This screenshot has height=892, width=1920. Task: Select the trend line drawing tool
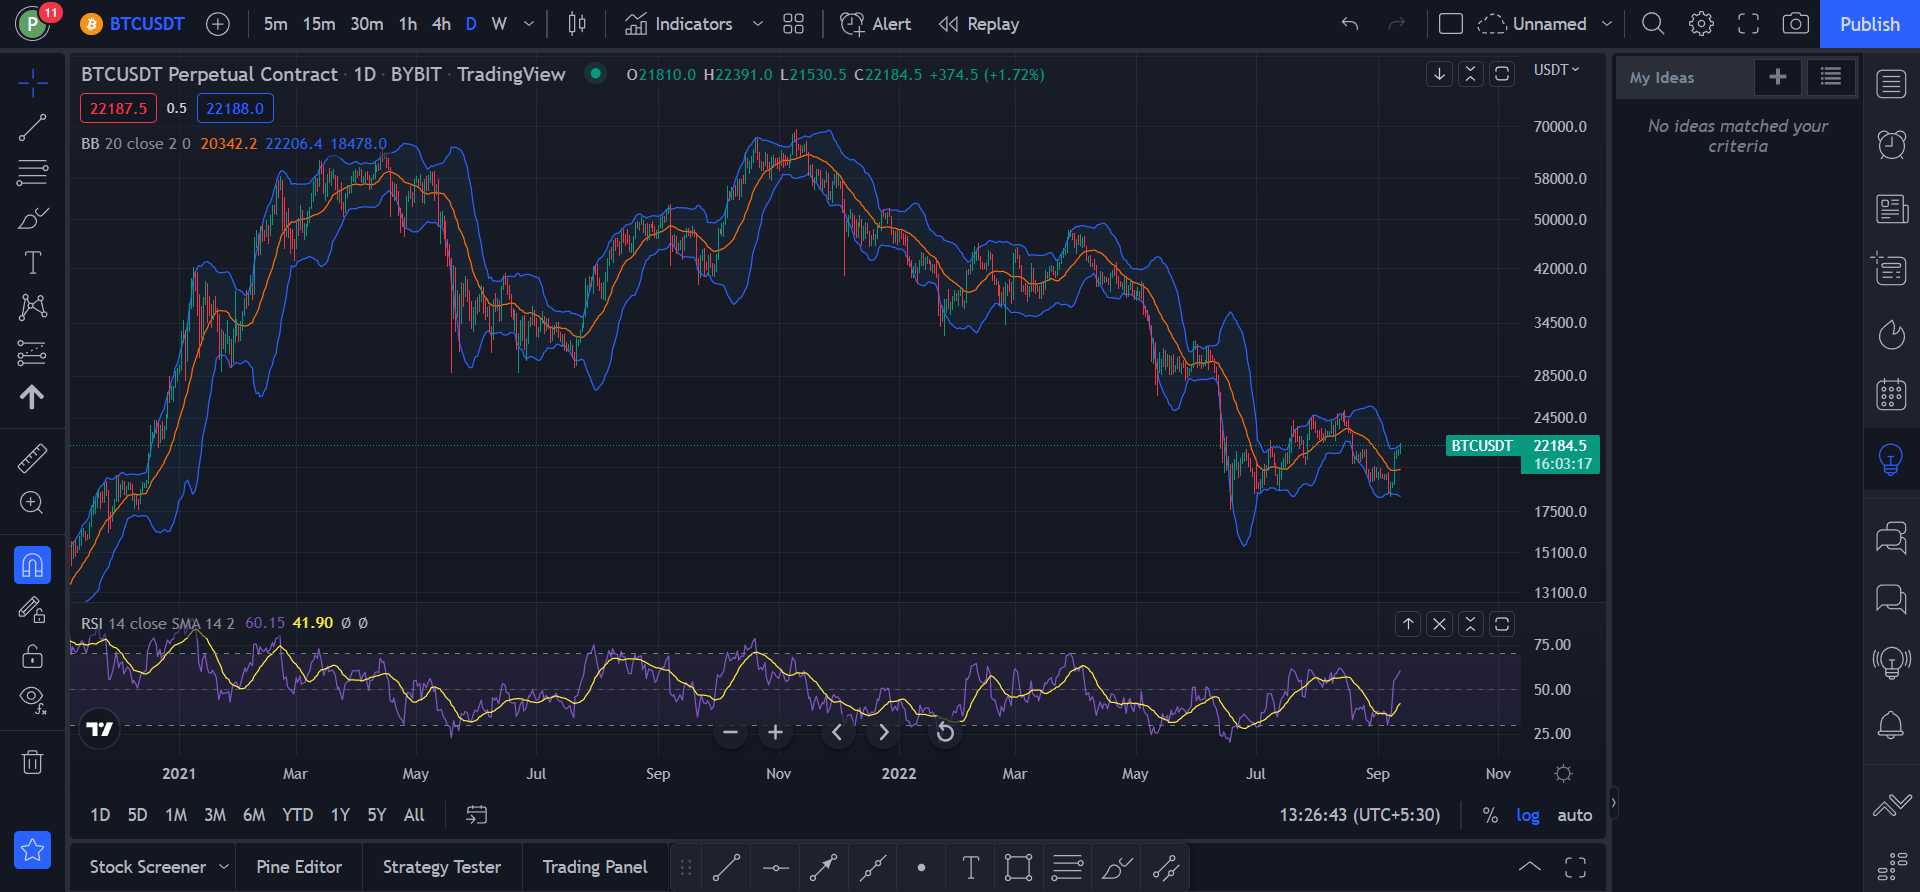(32, 128)
